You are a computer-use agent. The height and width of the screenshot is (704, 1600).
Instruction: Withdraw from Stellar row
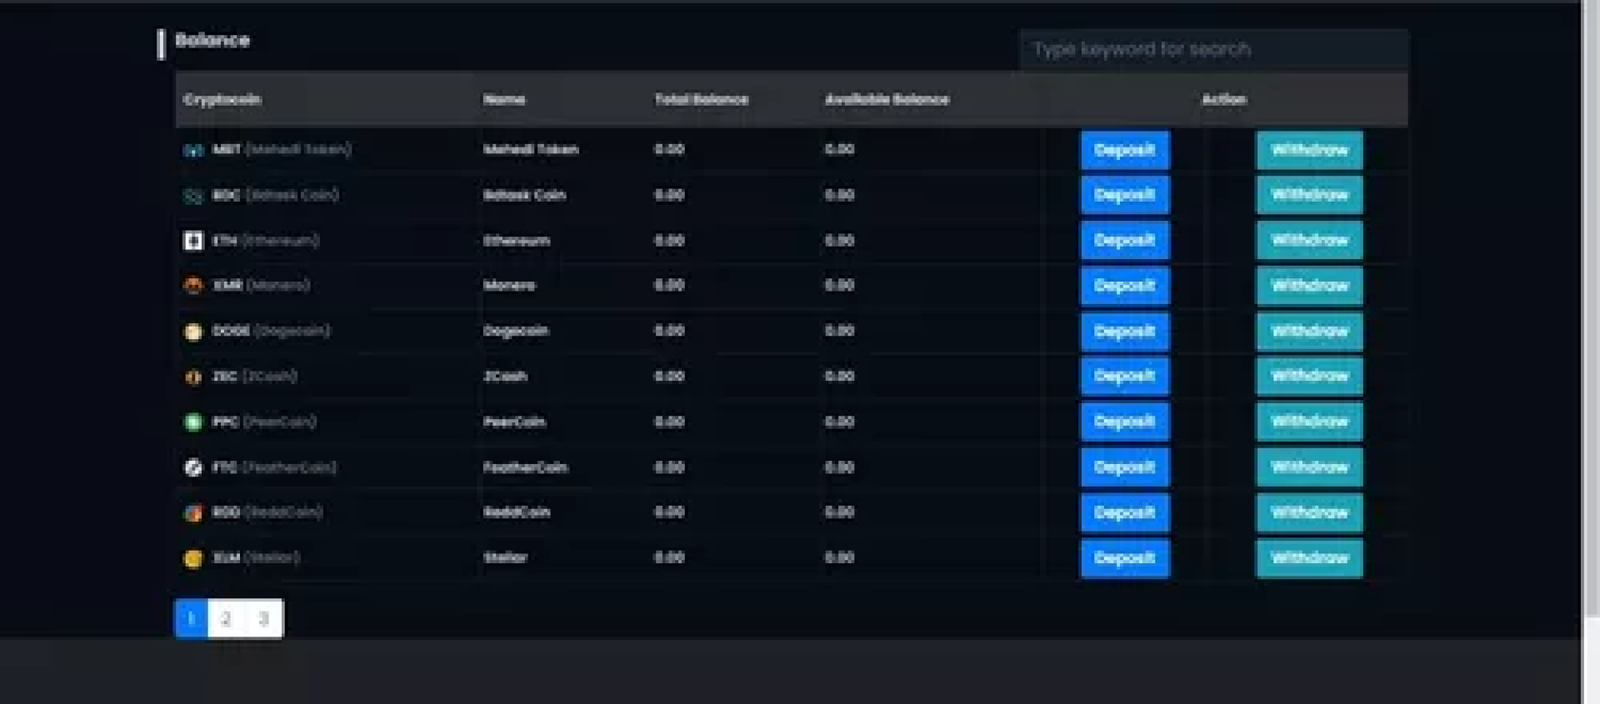click(1309, 558)
